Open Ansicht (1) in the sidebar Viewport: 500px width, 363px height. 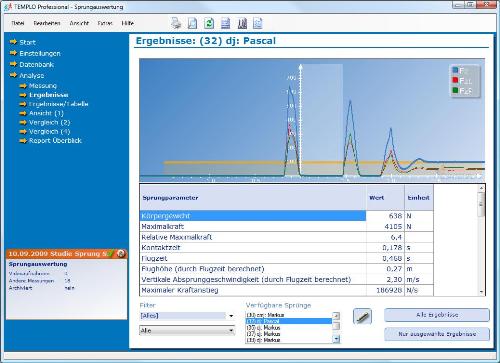point(46,113)
